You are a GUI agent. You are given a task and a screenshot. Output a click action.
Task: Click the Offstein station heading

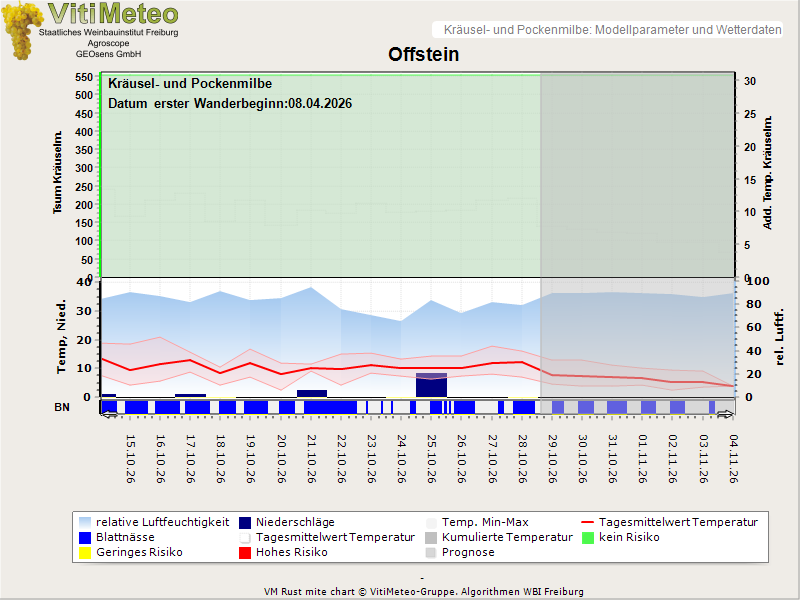click(x=423, y=54)
